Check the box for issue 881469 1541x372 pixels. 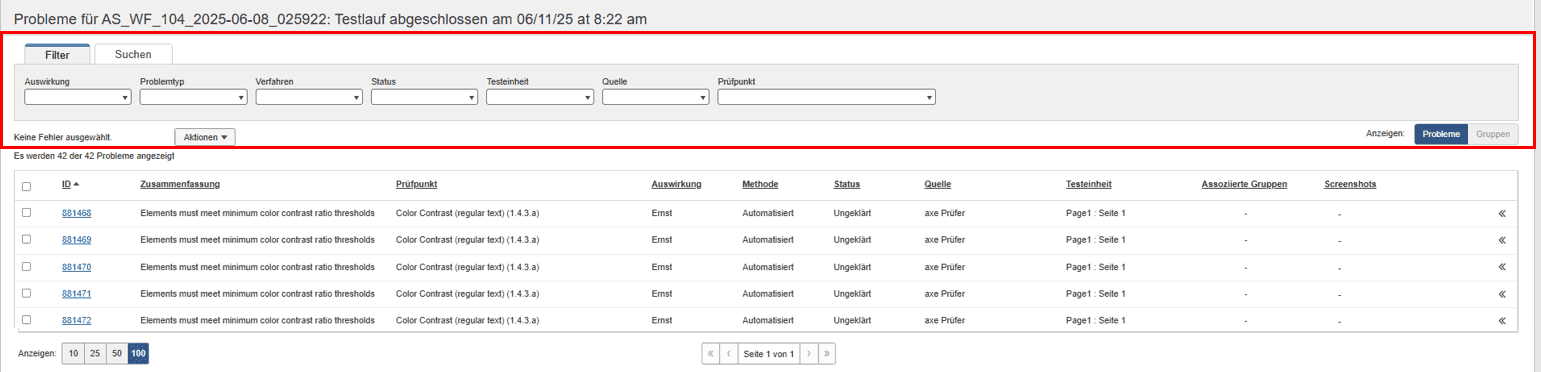pos(26,239)
